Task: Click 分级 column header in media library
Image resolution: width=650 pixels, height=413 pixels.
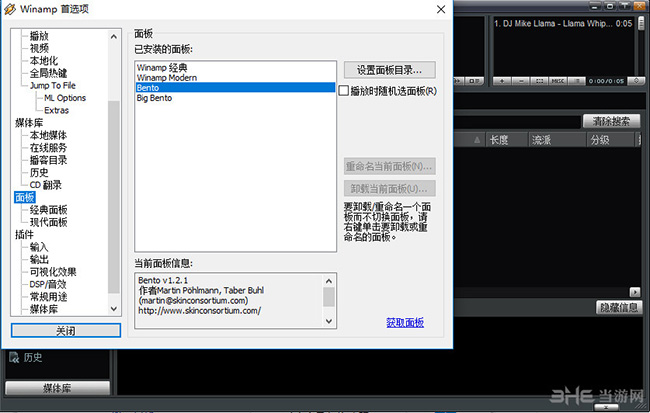Action: point(611,140)
